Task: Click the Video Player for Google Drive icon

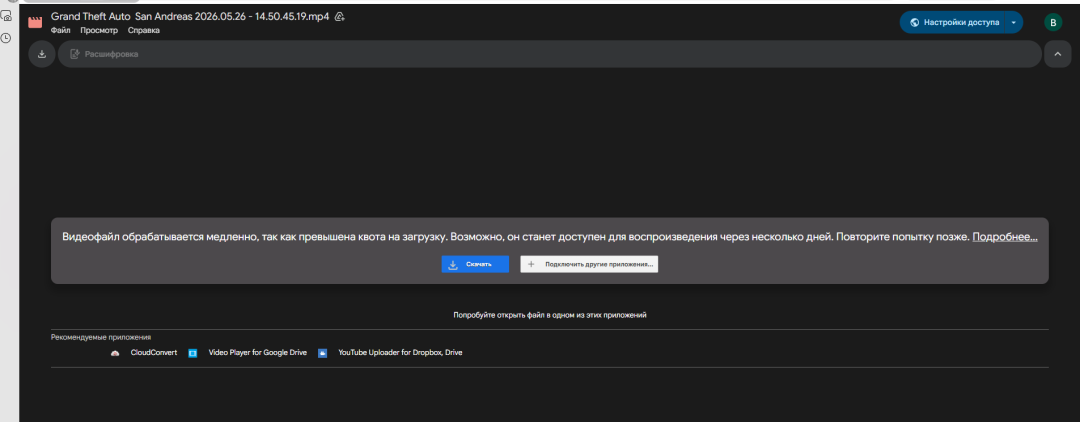Action: 193,352
